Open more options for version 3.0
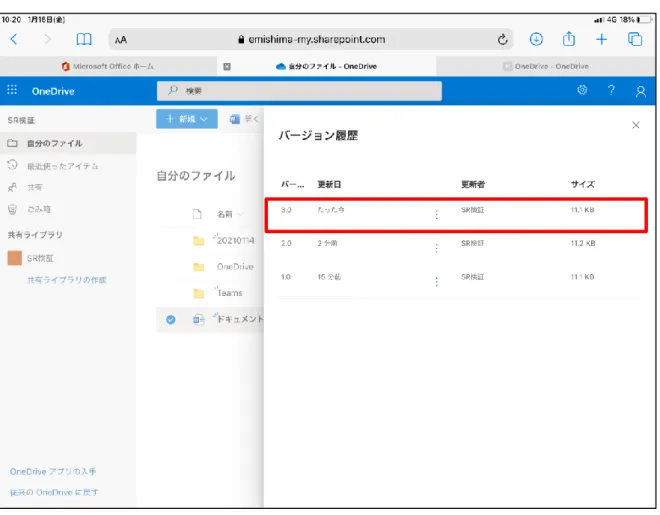 coord(436,215)
